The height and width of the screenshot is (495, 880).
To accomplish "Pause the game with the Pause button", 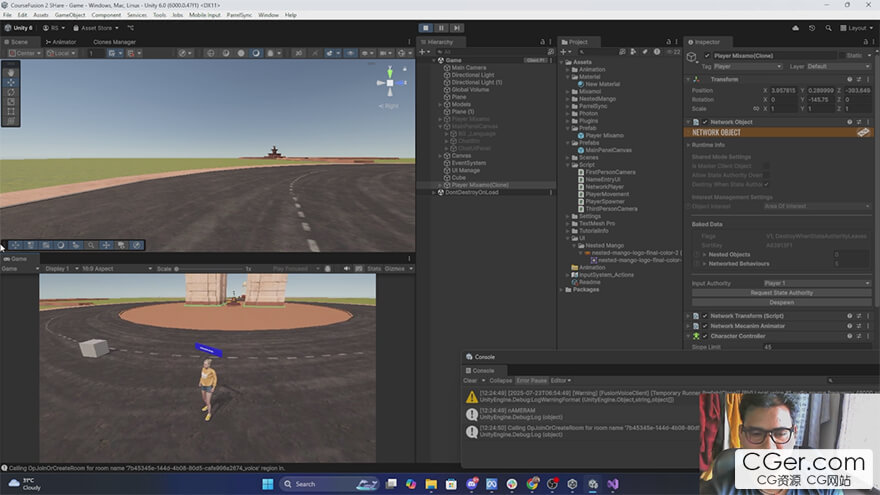I will [441, 28].
